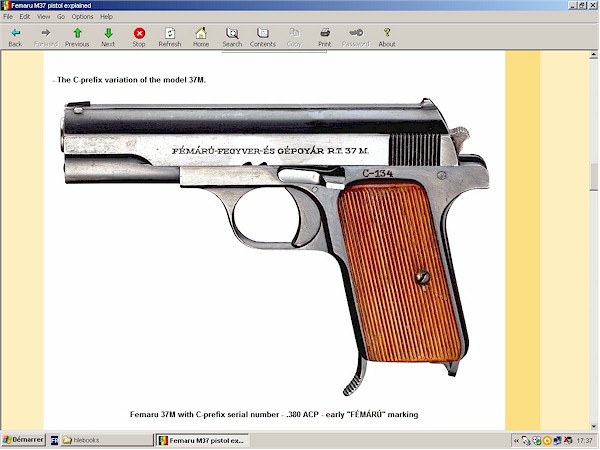
Task: Open the Search tool in the toolbar
Action: (232, 37)
